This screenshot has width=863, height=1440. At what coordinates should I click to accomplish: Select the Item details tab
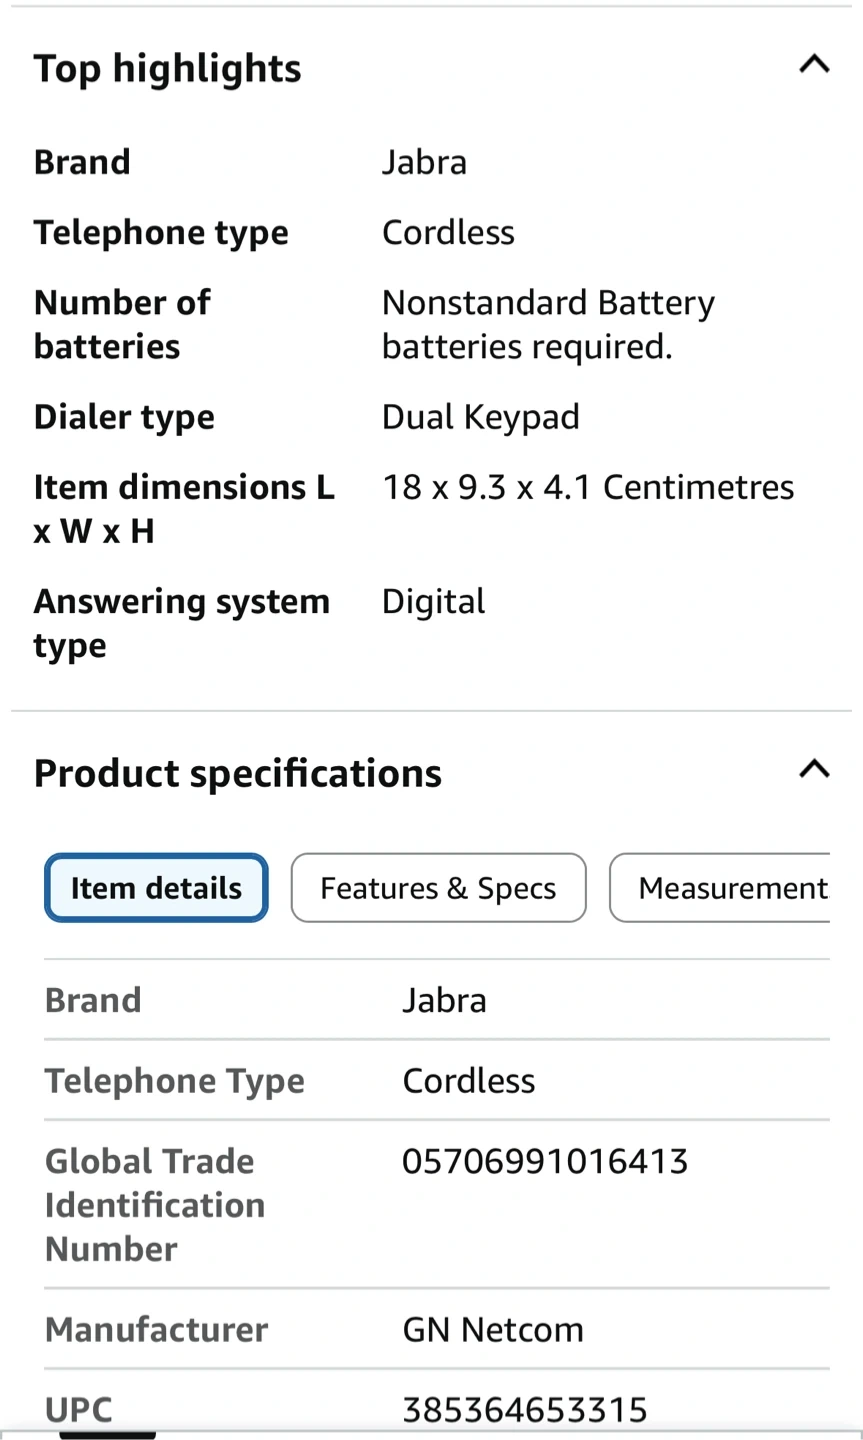156,888
